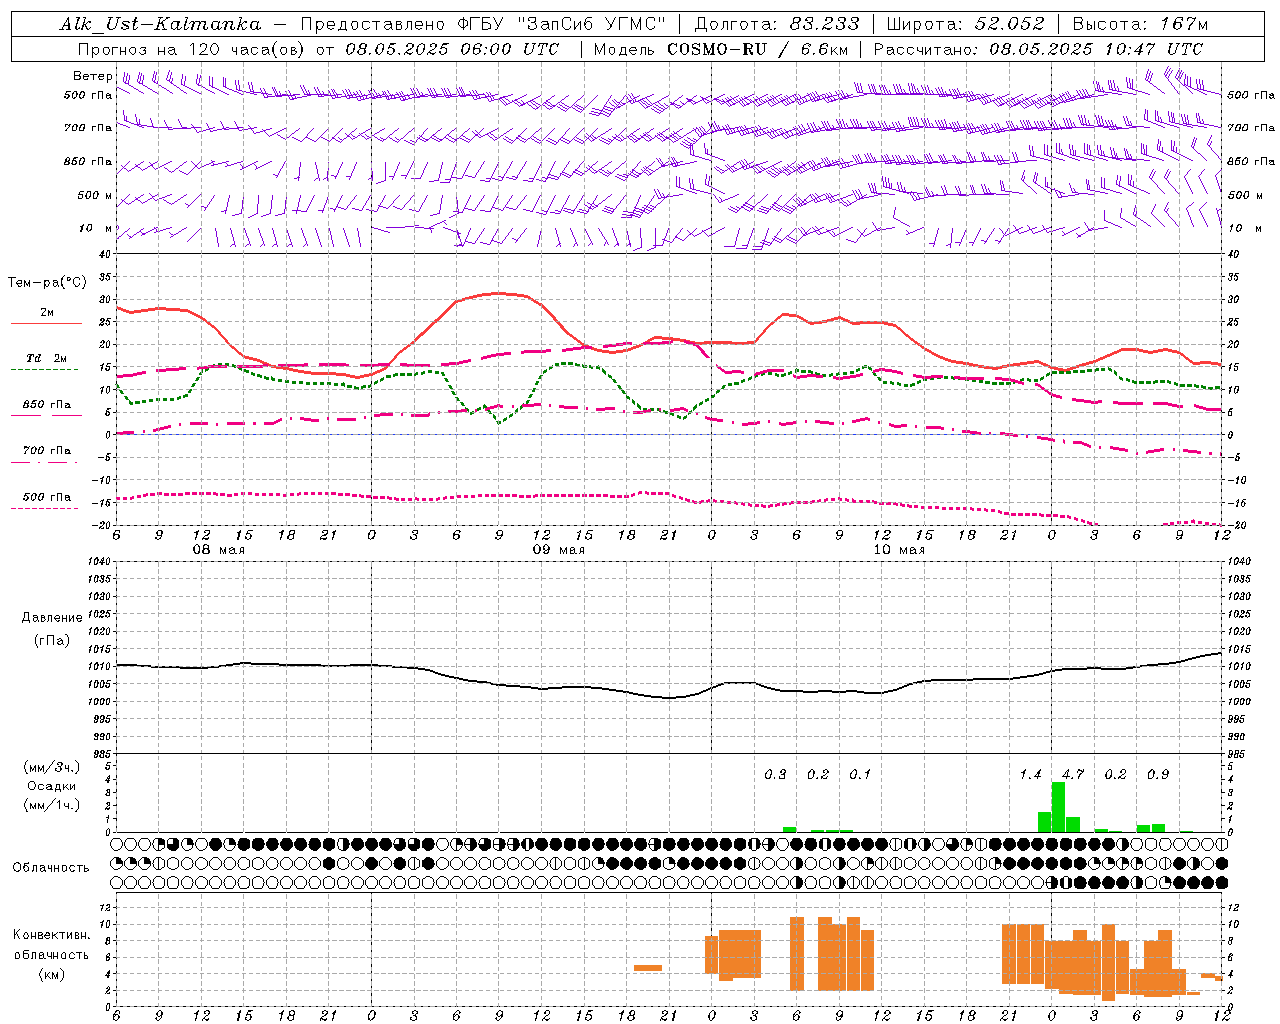Select the Долгота: 83.233 header value
The image size is (1280, 1024).
[x=777, y=24]
